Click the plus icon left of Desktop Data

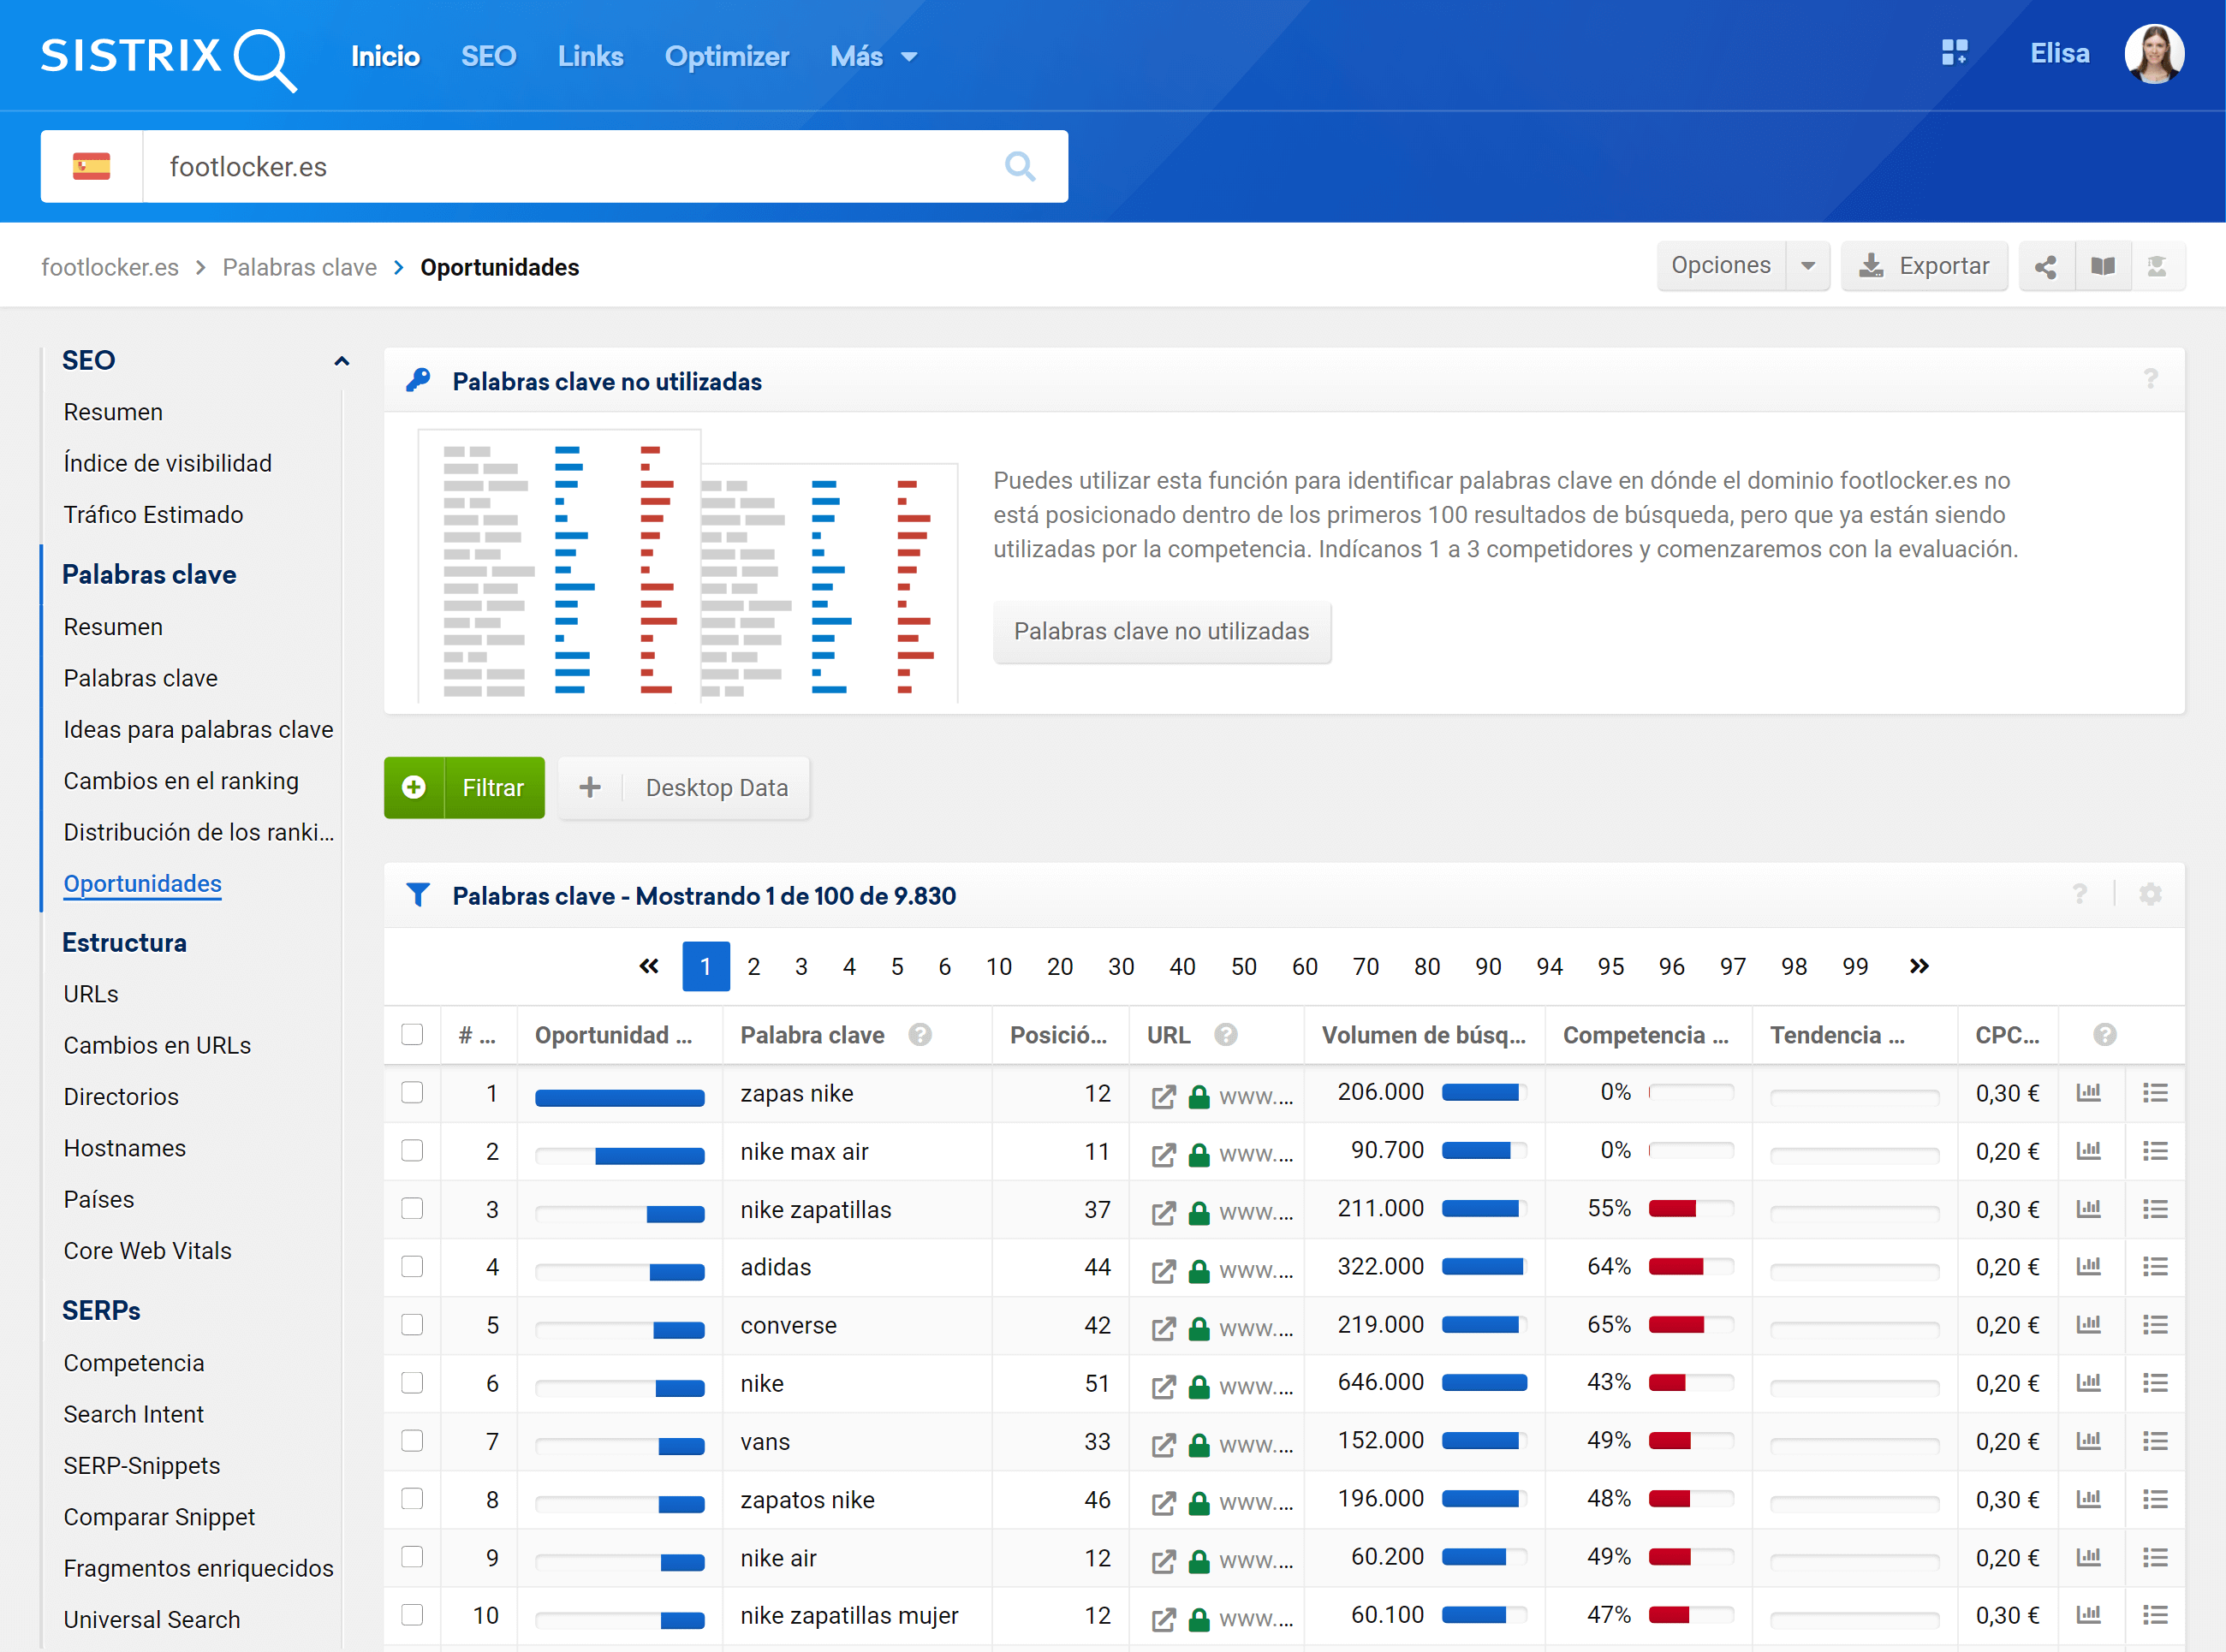590,788
